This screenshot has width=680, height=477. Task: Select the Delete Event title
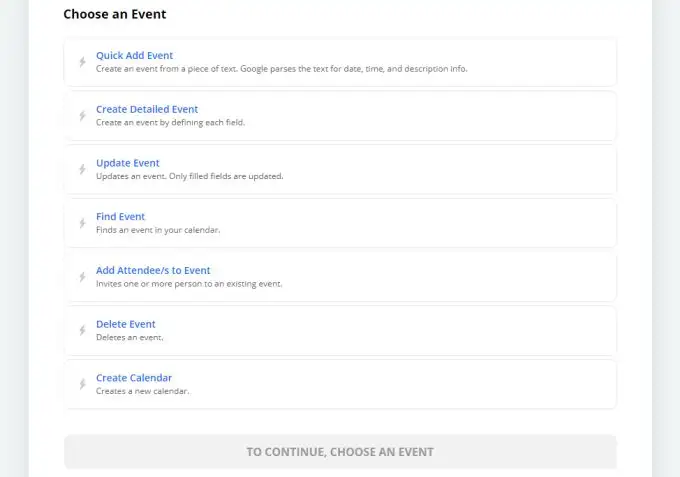(125, 324)
